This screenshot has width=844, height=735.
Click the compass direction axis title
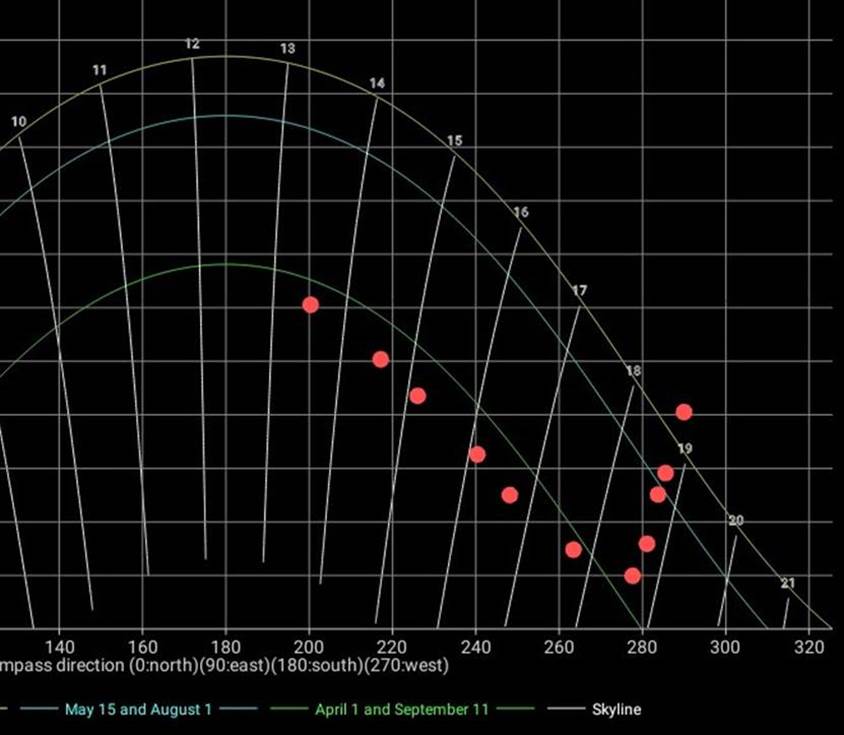225,665
